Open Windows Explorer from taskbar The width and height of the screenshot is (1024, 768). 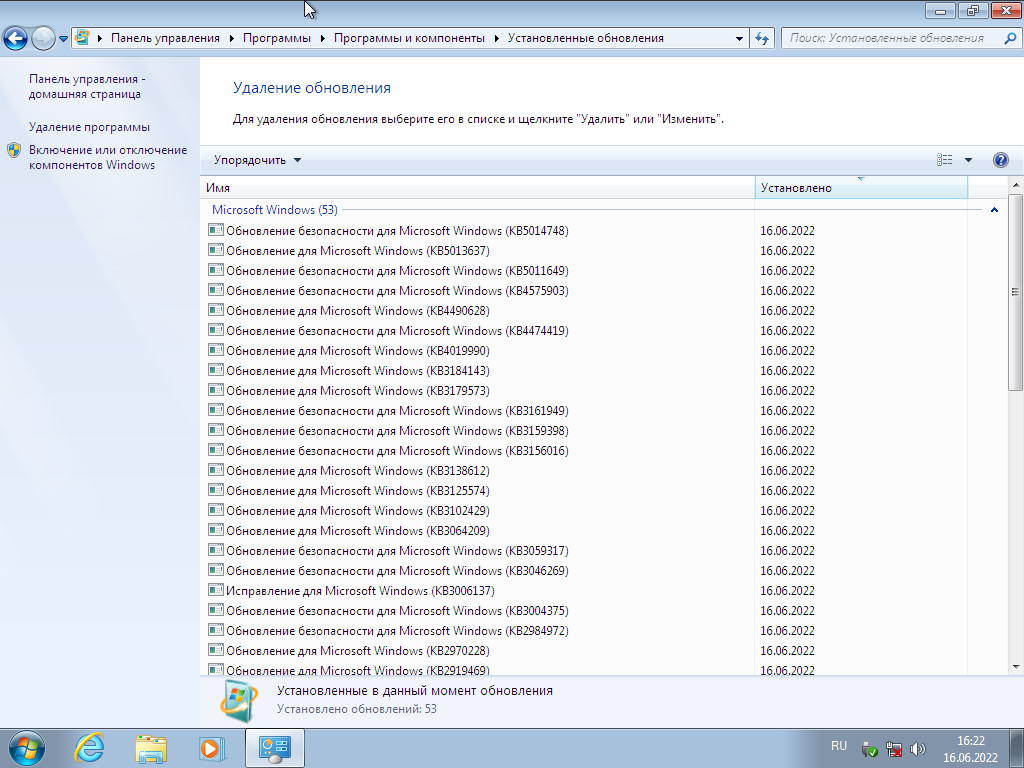point(151,748)
